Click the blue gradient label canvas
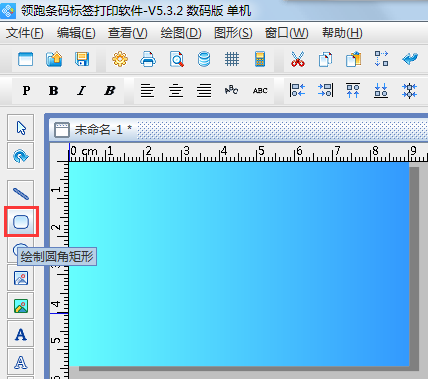Screen dimensions: 428x379 (239, 264)
